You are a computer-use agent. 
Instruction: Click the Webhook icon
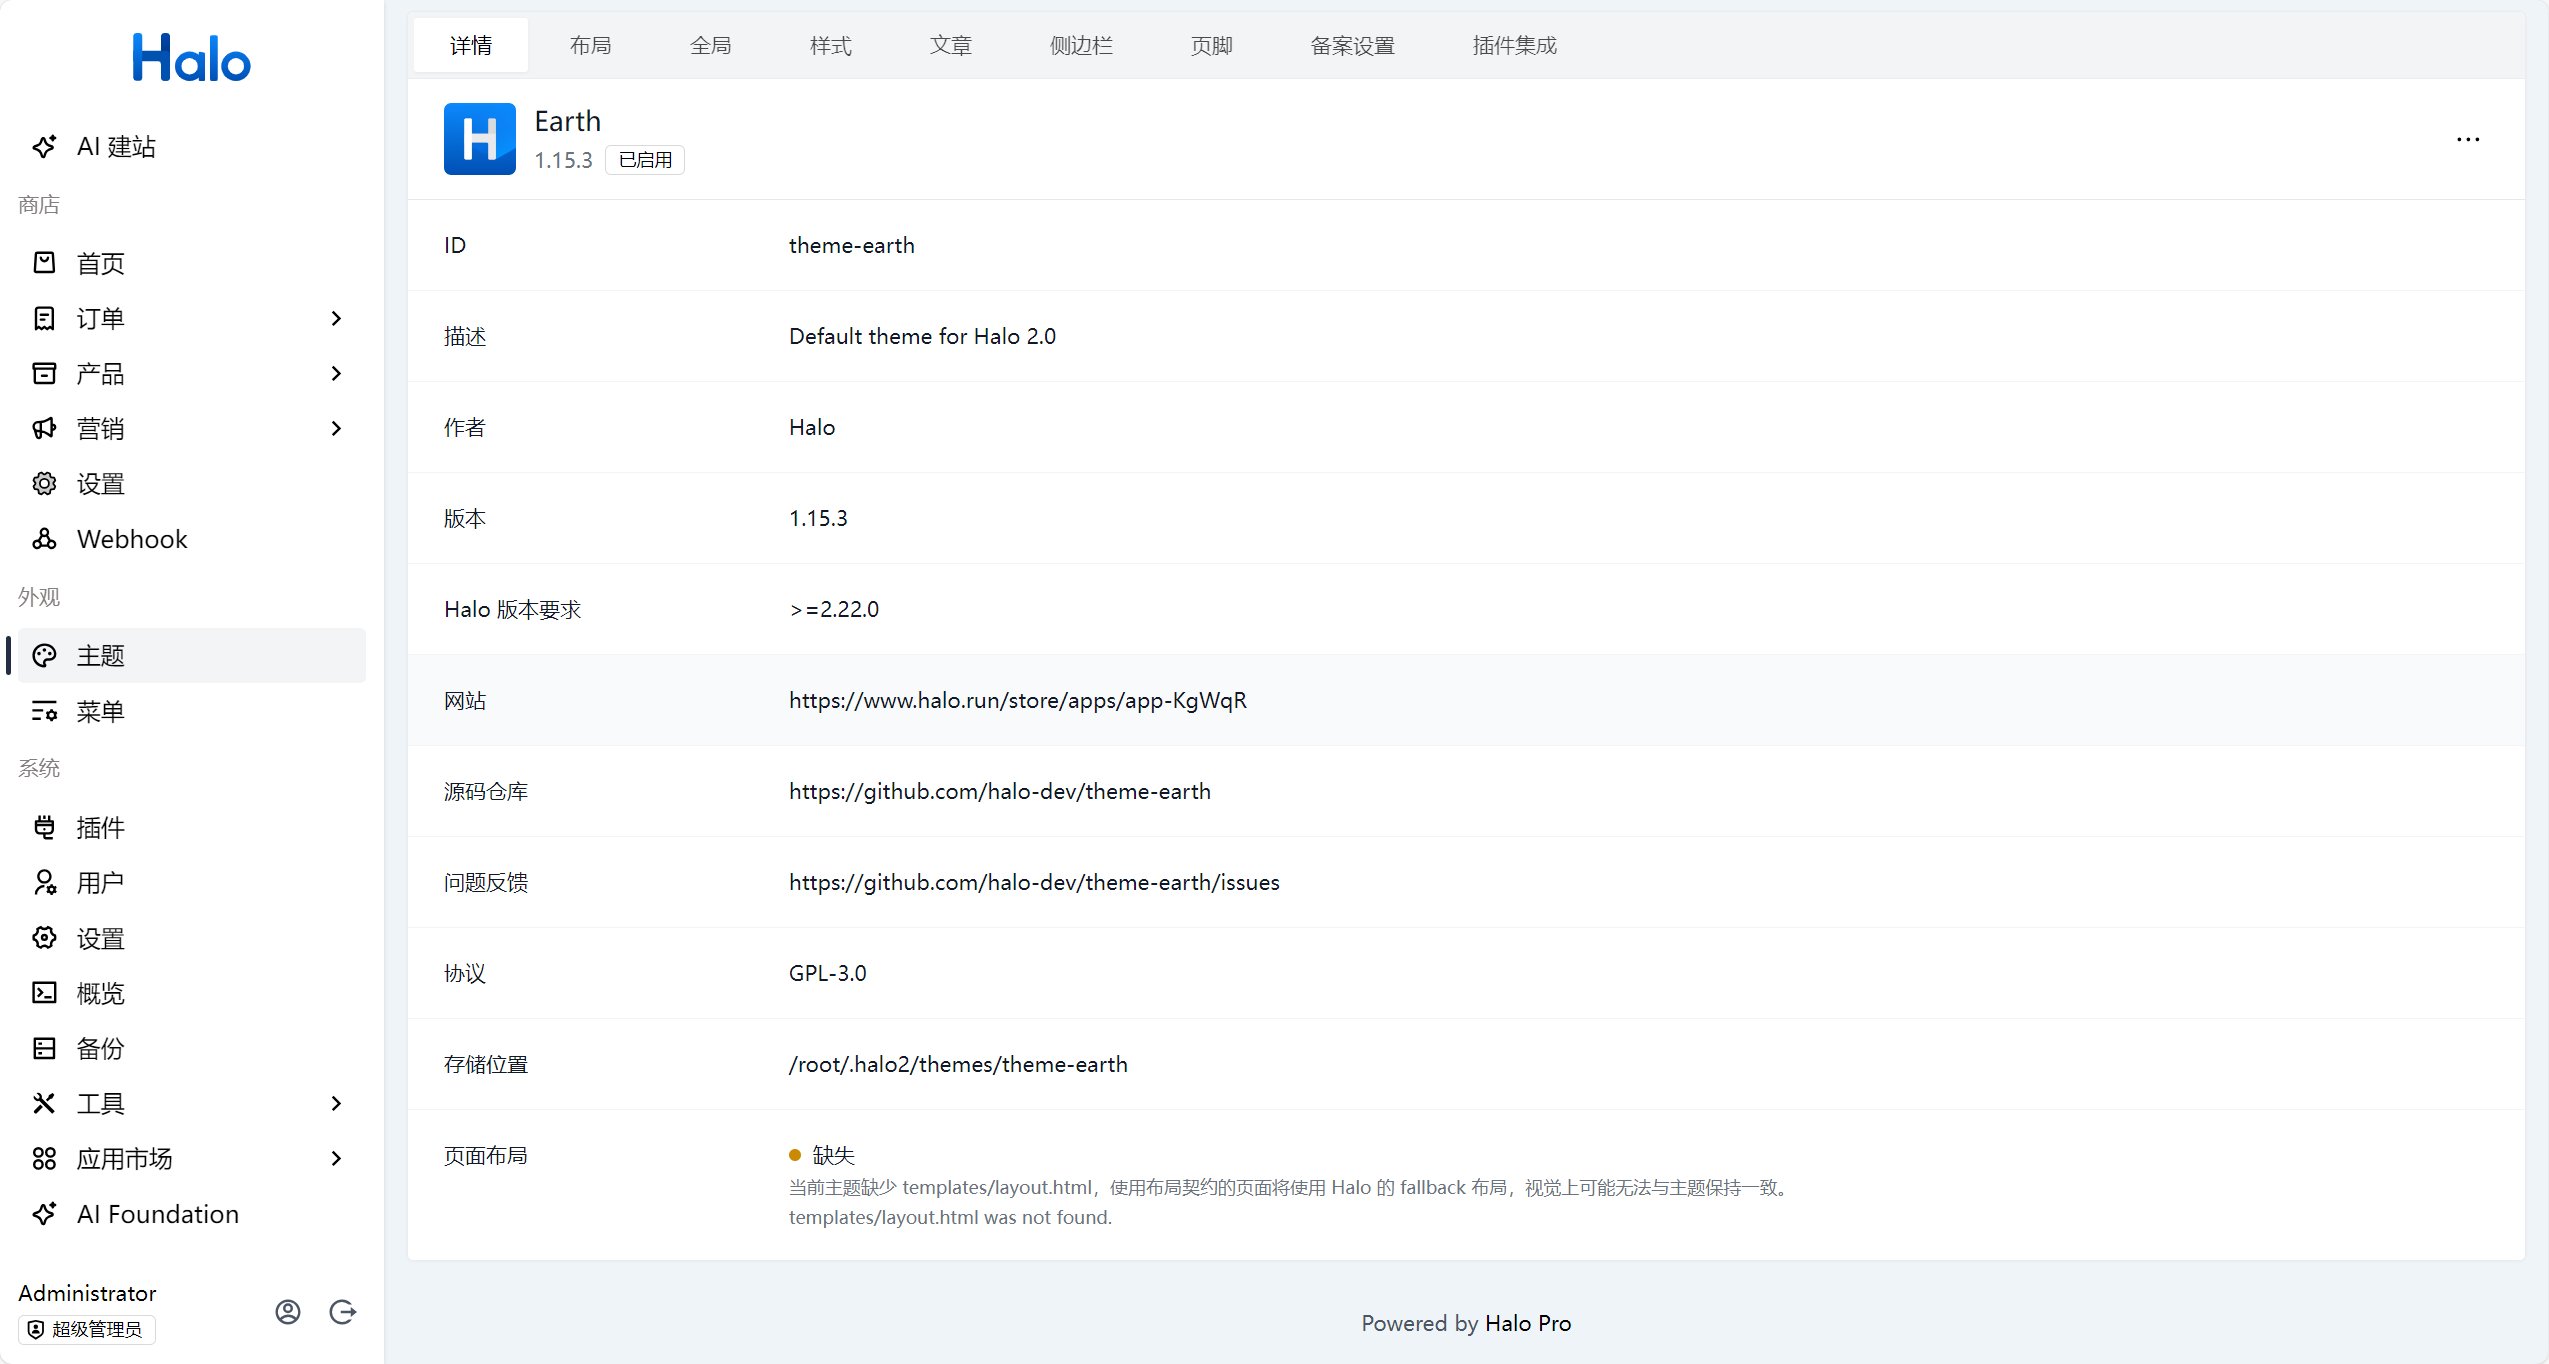pyautogui.click(x=44, y=539)
